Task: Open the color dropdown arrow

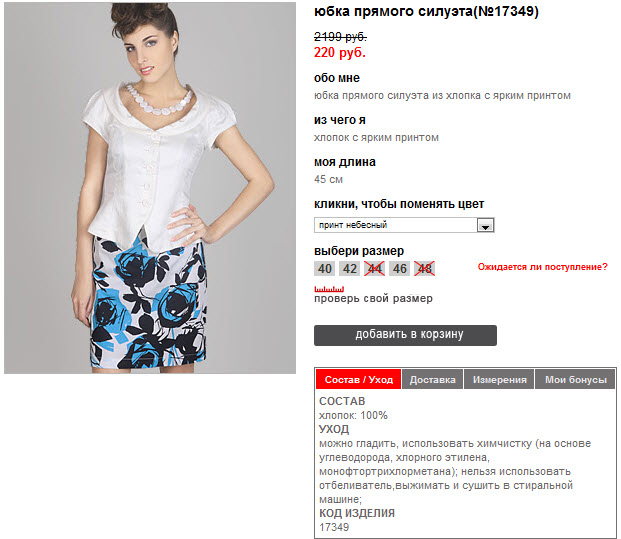Action: [486, 225]
